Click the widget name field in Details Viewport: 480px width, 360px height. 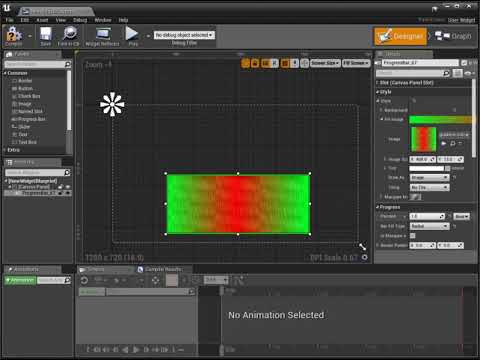tap(420, 63)
